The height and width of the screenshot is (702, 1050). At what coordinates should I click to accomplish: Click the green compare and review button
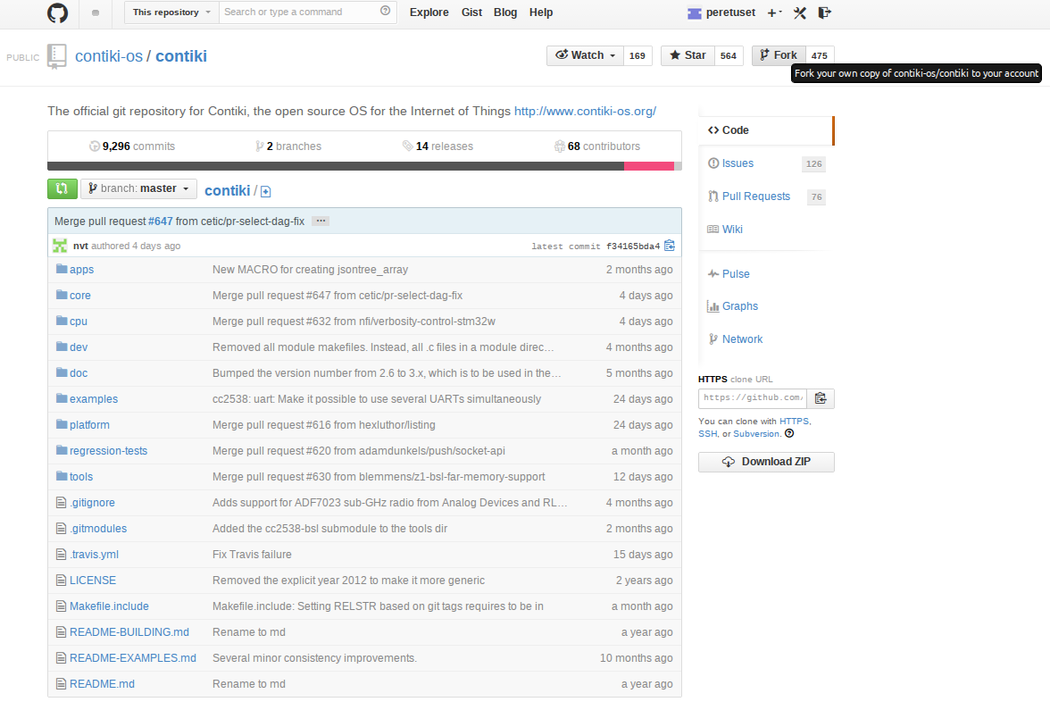pyautogui.click(x=62, y=189)
